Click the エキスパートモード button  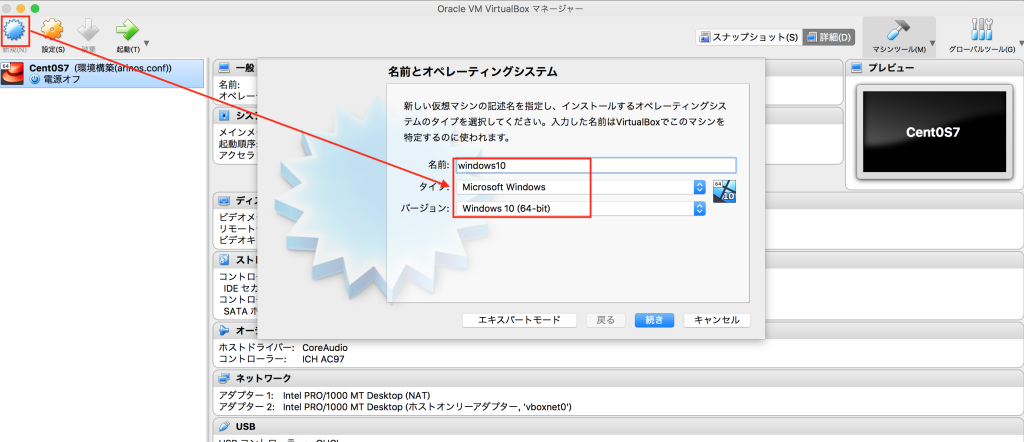pos(519,320)
